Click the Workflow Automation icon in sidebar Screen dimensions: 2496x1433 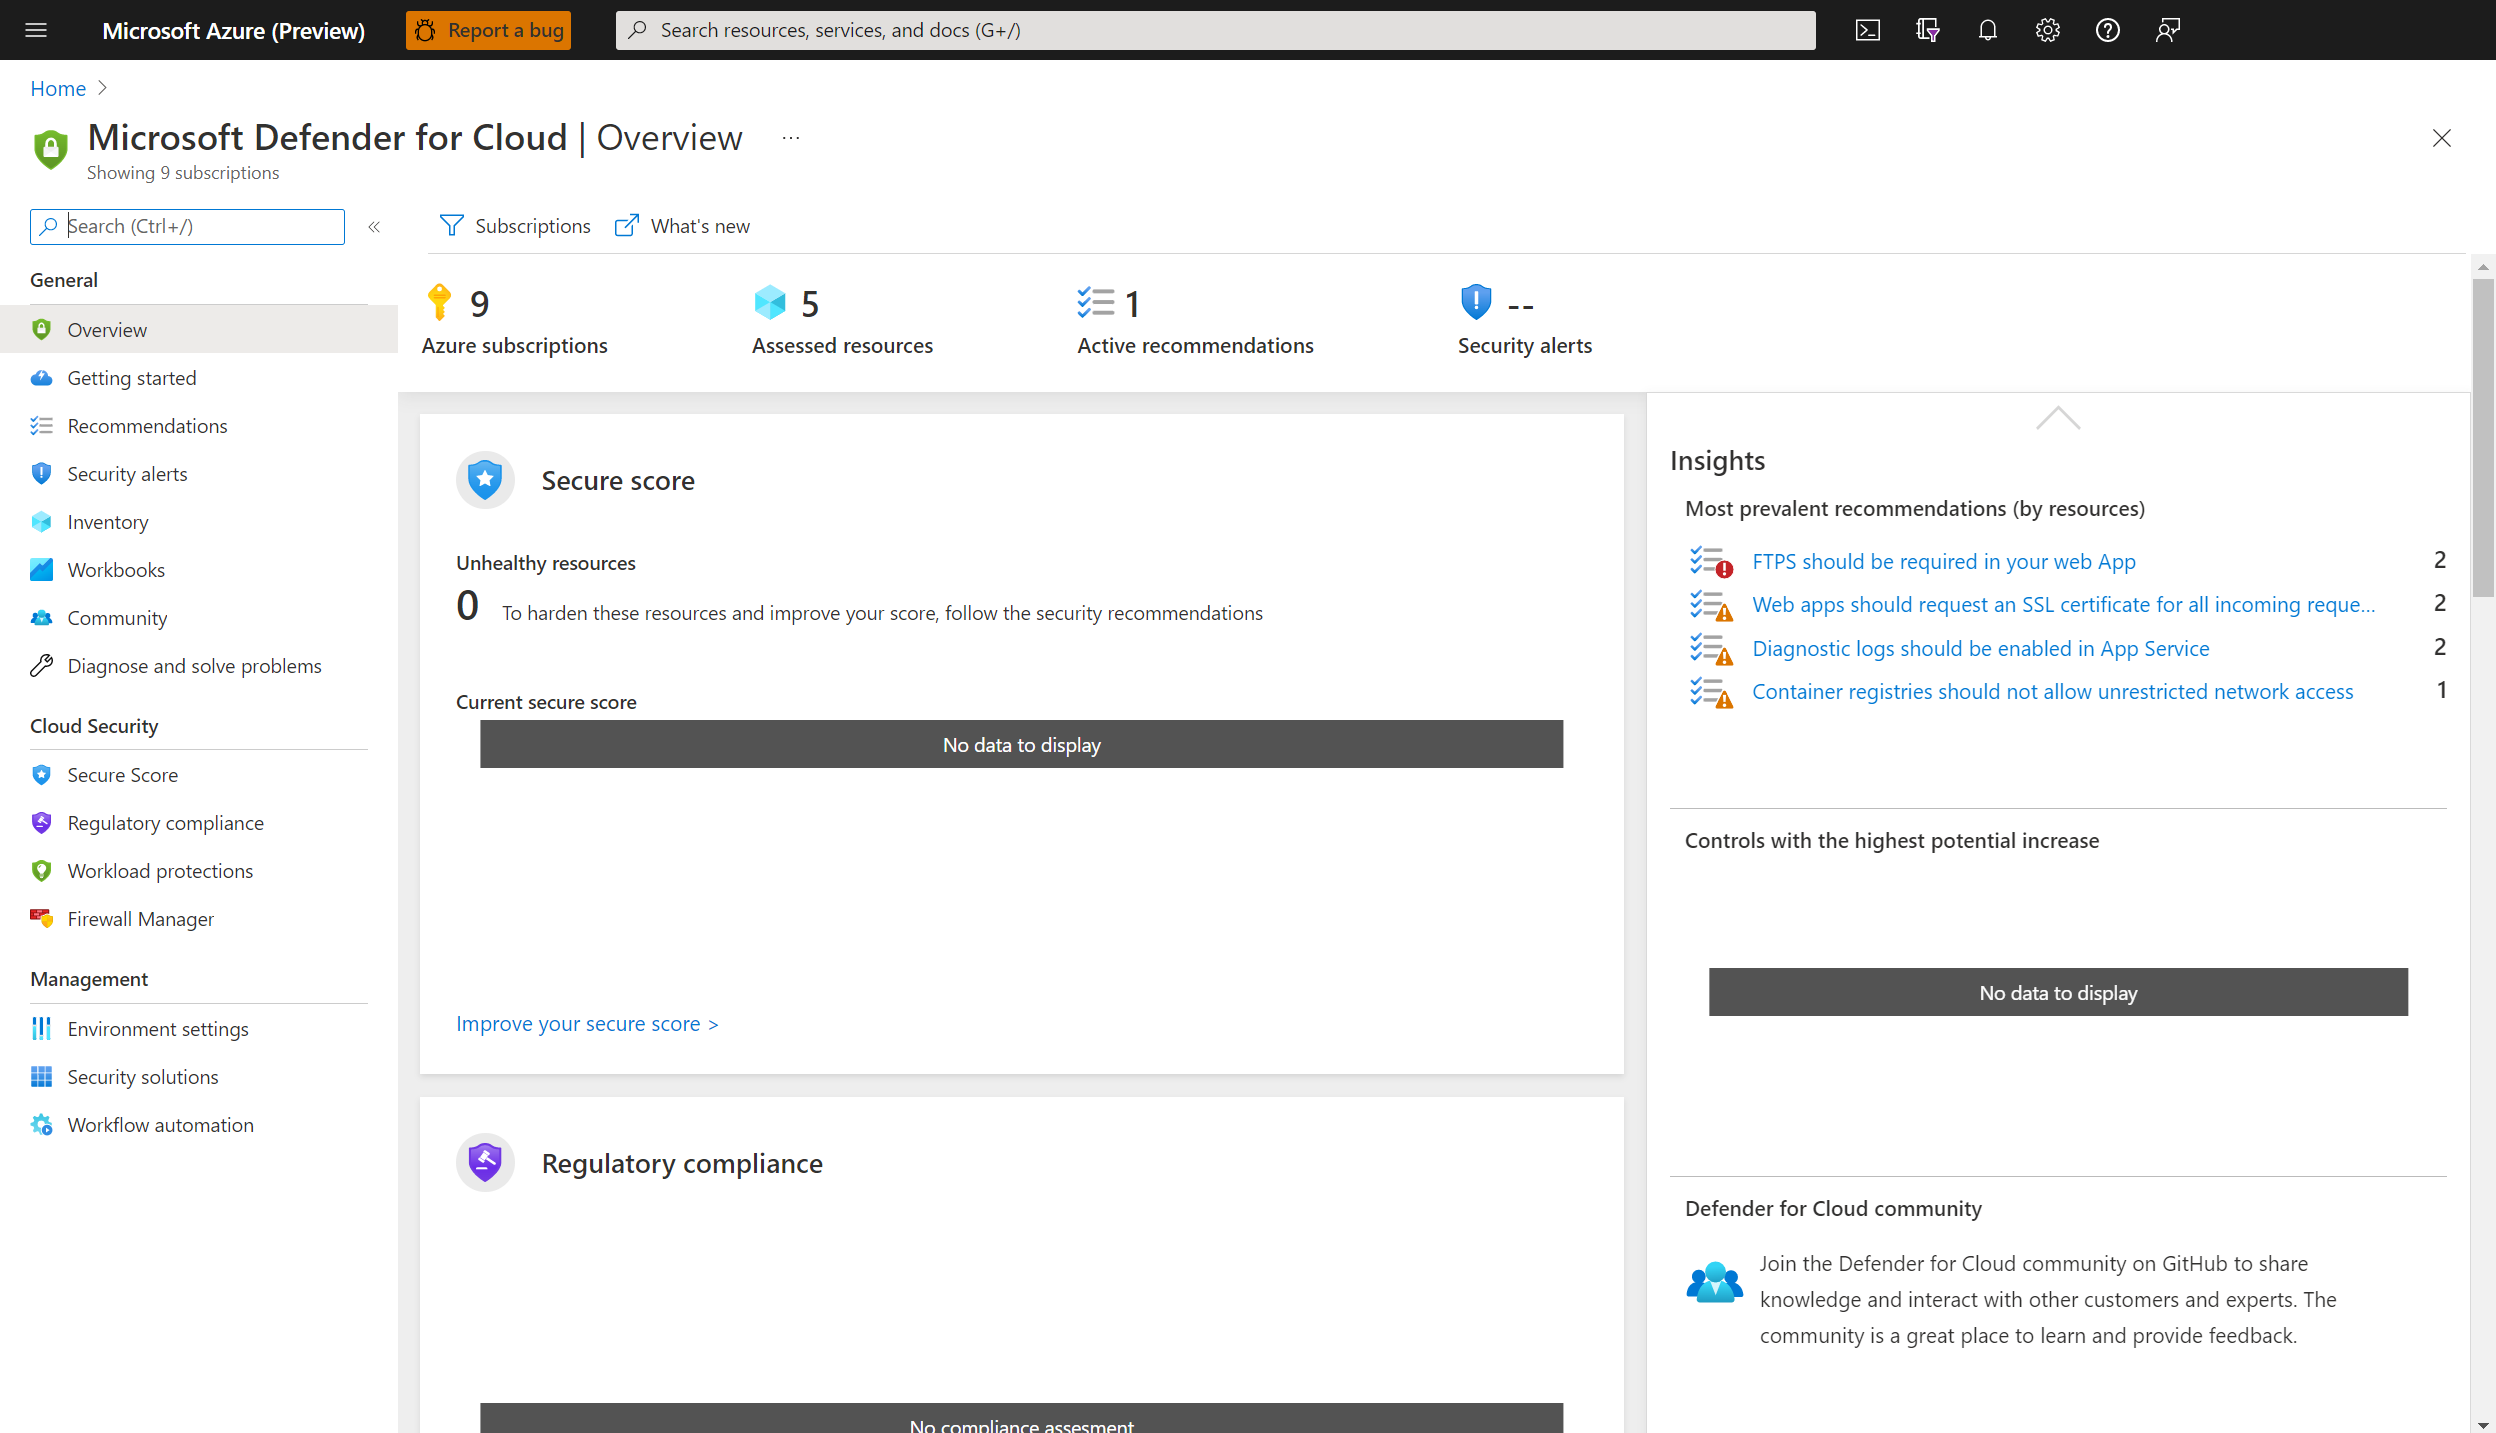[x=41, y=1124]
